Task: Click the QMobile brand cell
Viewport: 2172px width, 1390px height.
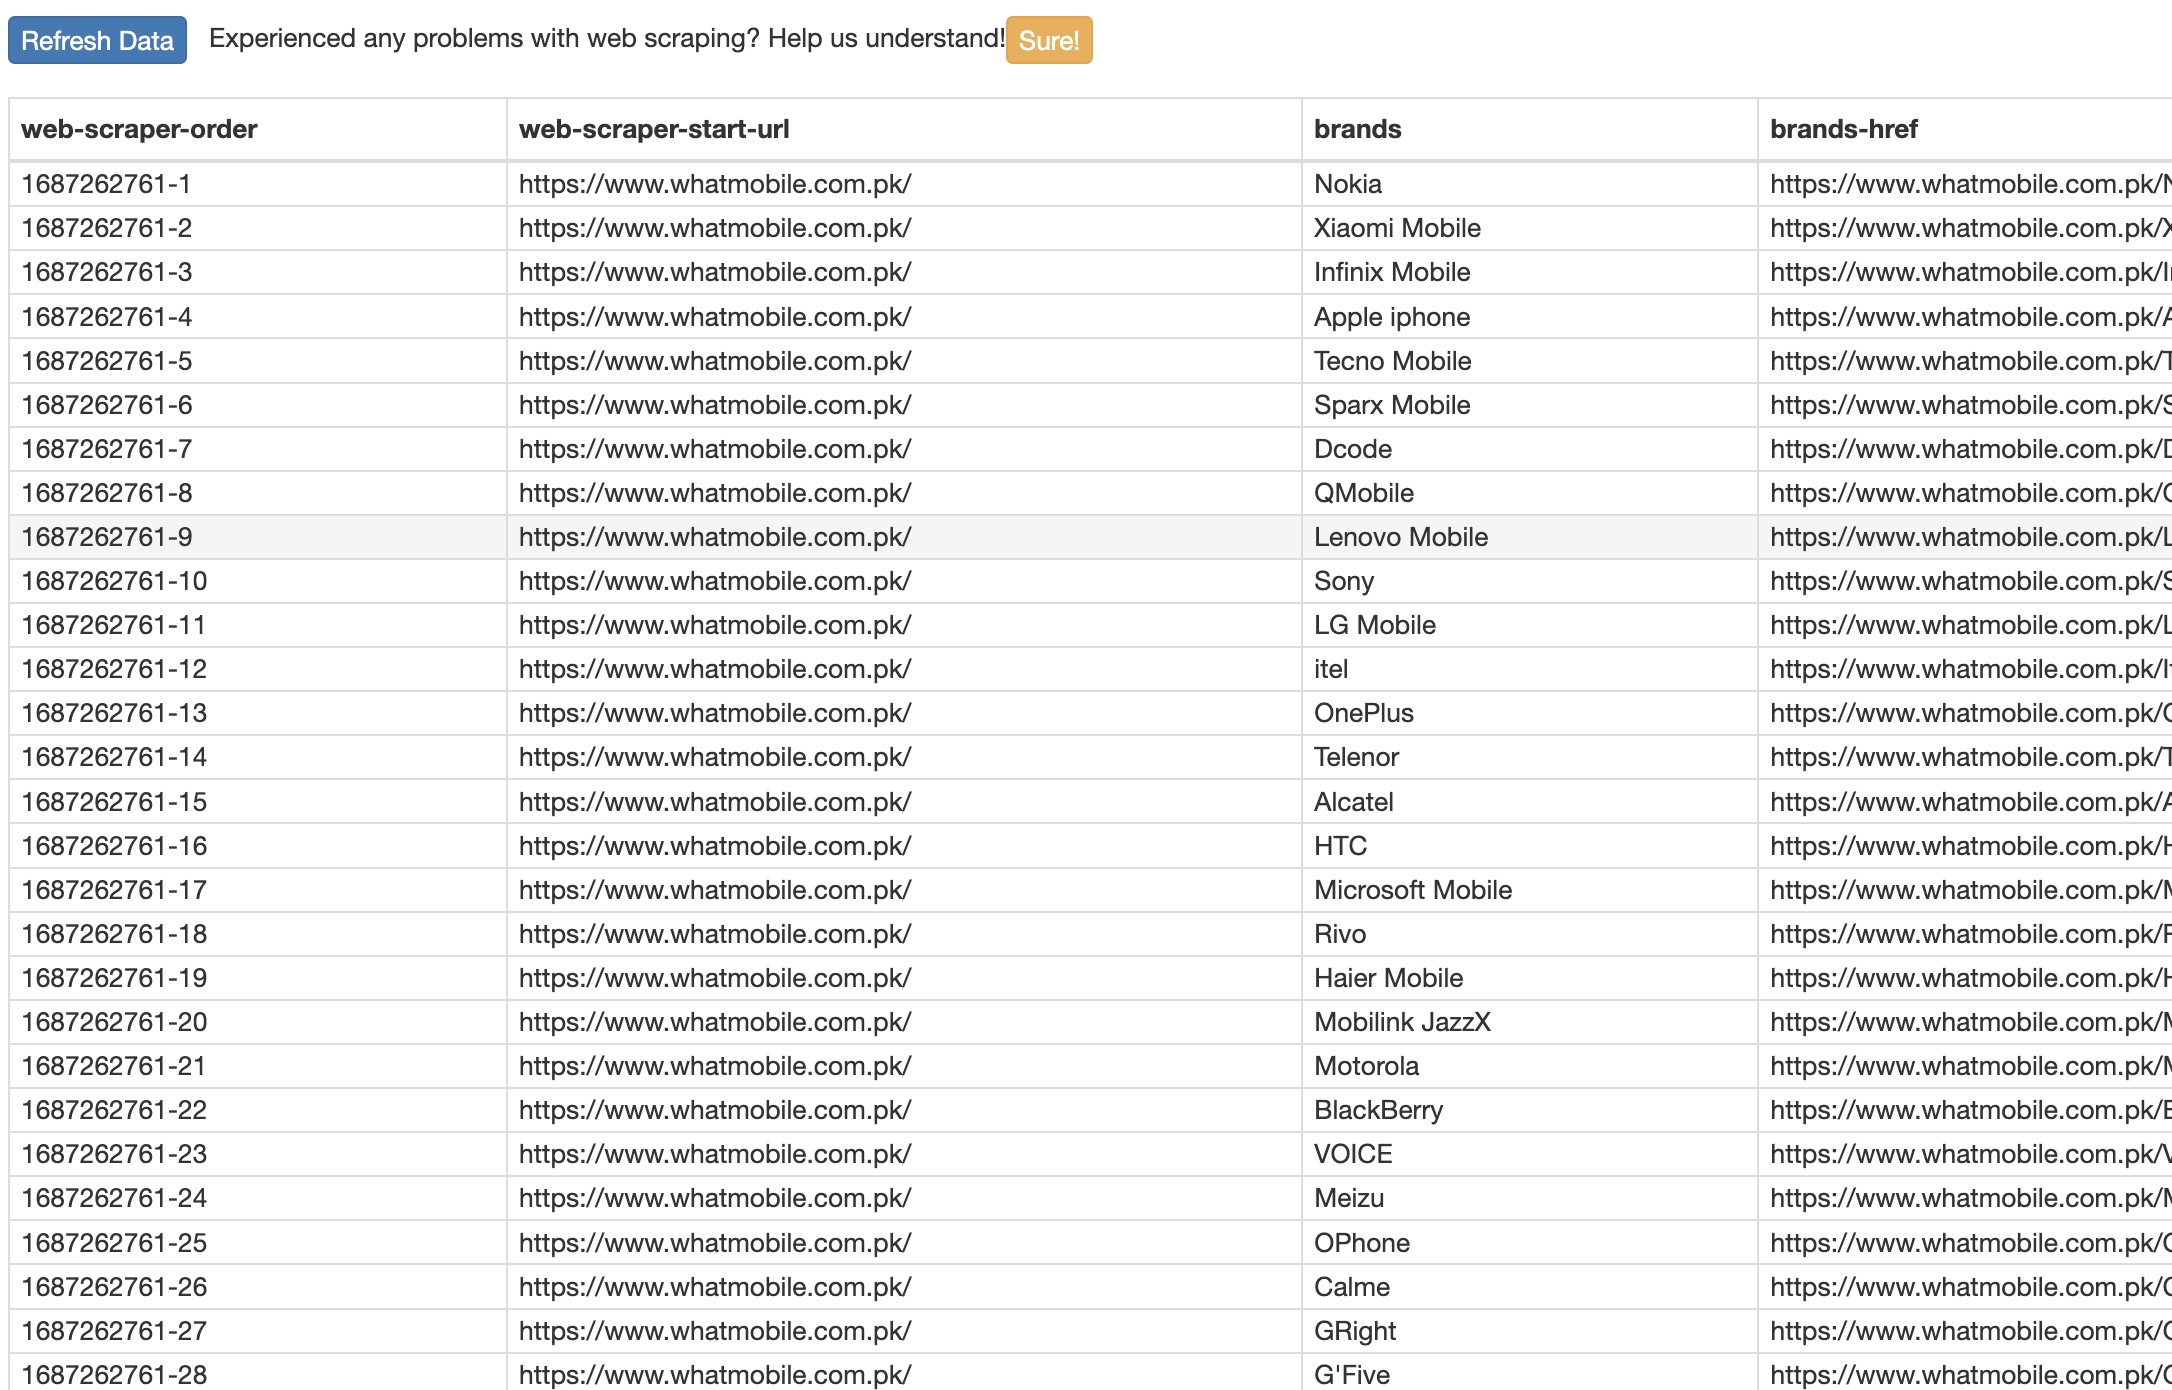Action: click(x=1530, y=493)
